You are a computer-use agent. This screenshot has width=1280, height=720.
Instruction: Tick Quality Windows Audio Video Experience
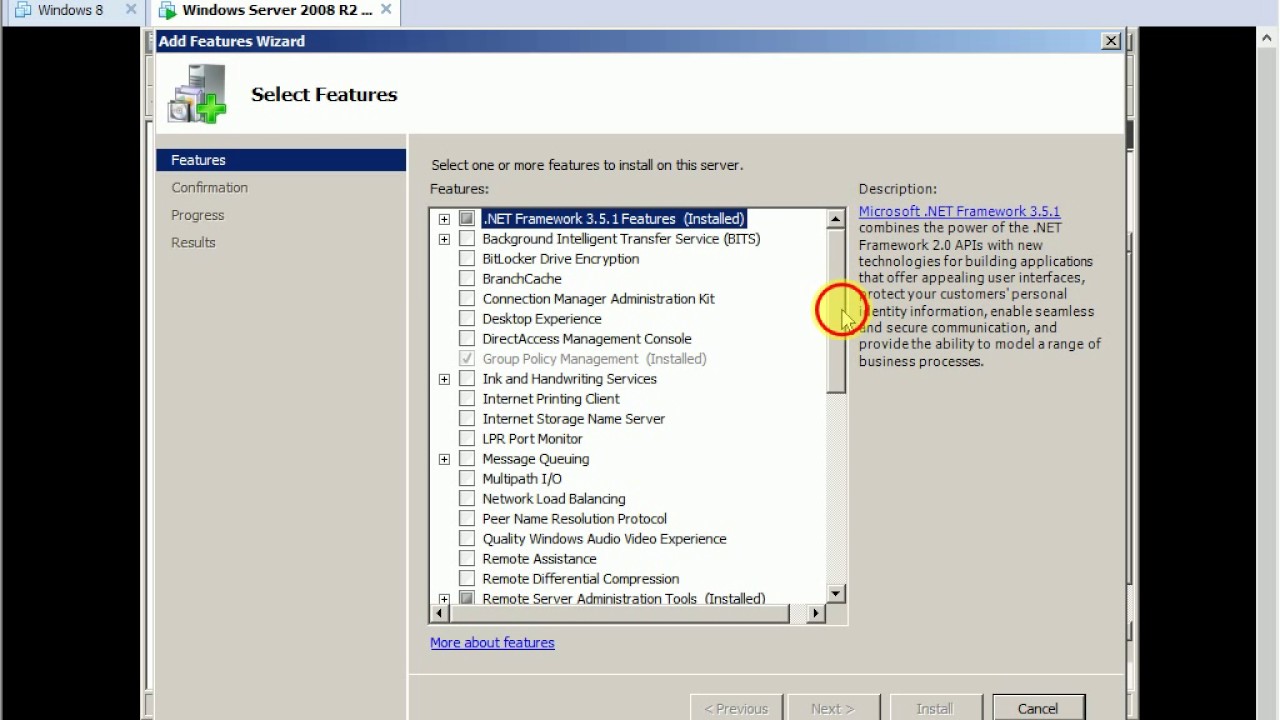(x=467, y=538)
